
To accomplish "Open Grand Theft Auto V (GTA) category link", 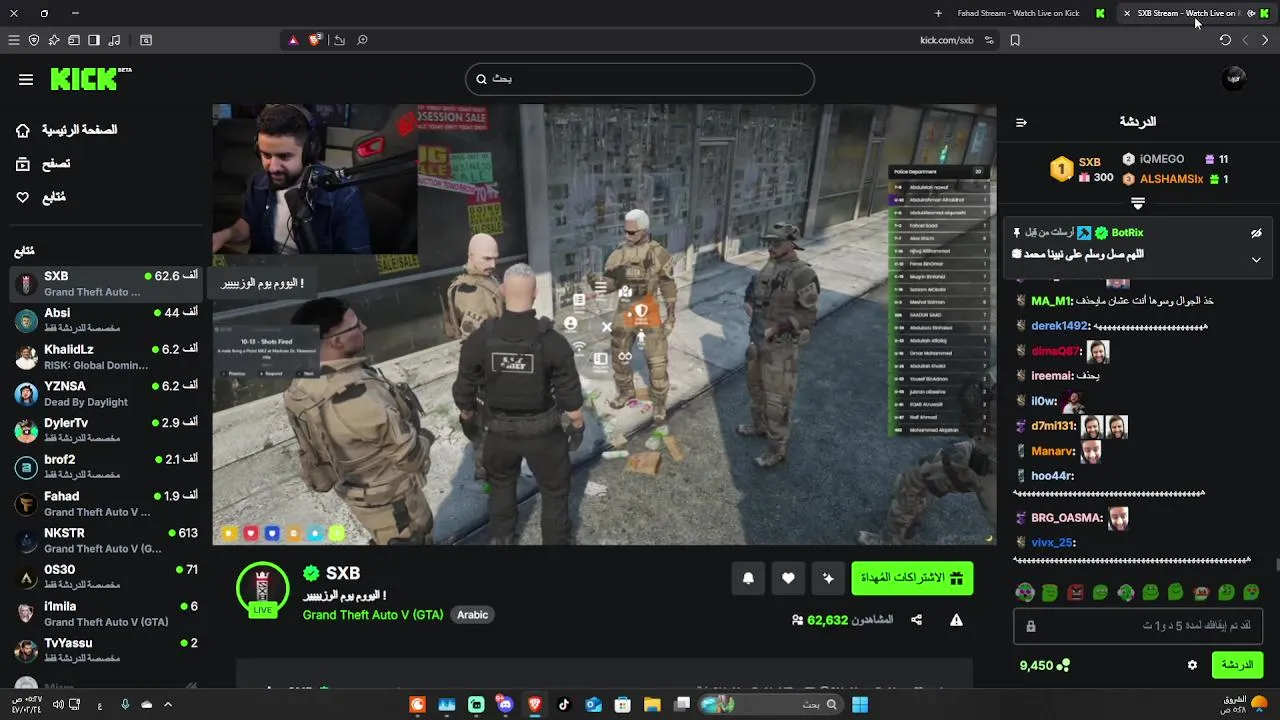I will click(373, 615).
